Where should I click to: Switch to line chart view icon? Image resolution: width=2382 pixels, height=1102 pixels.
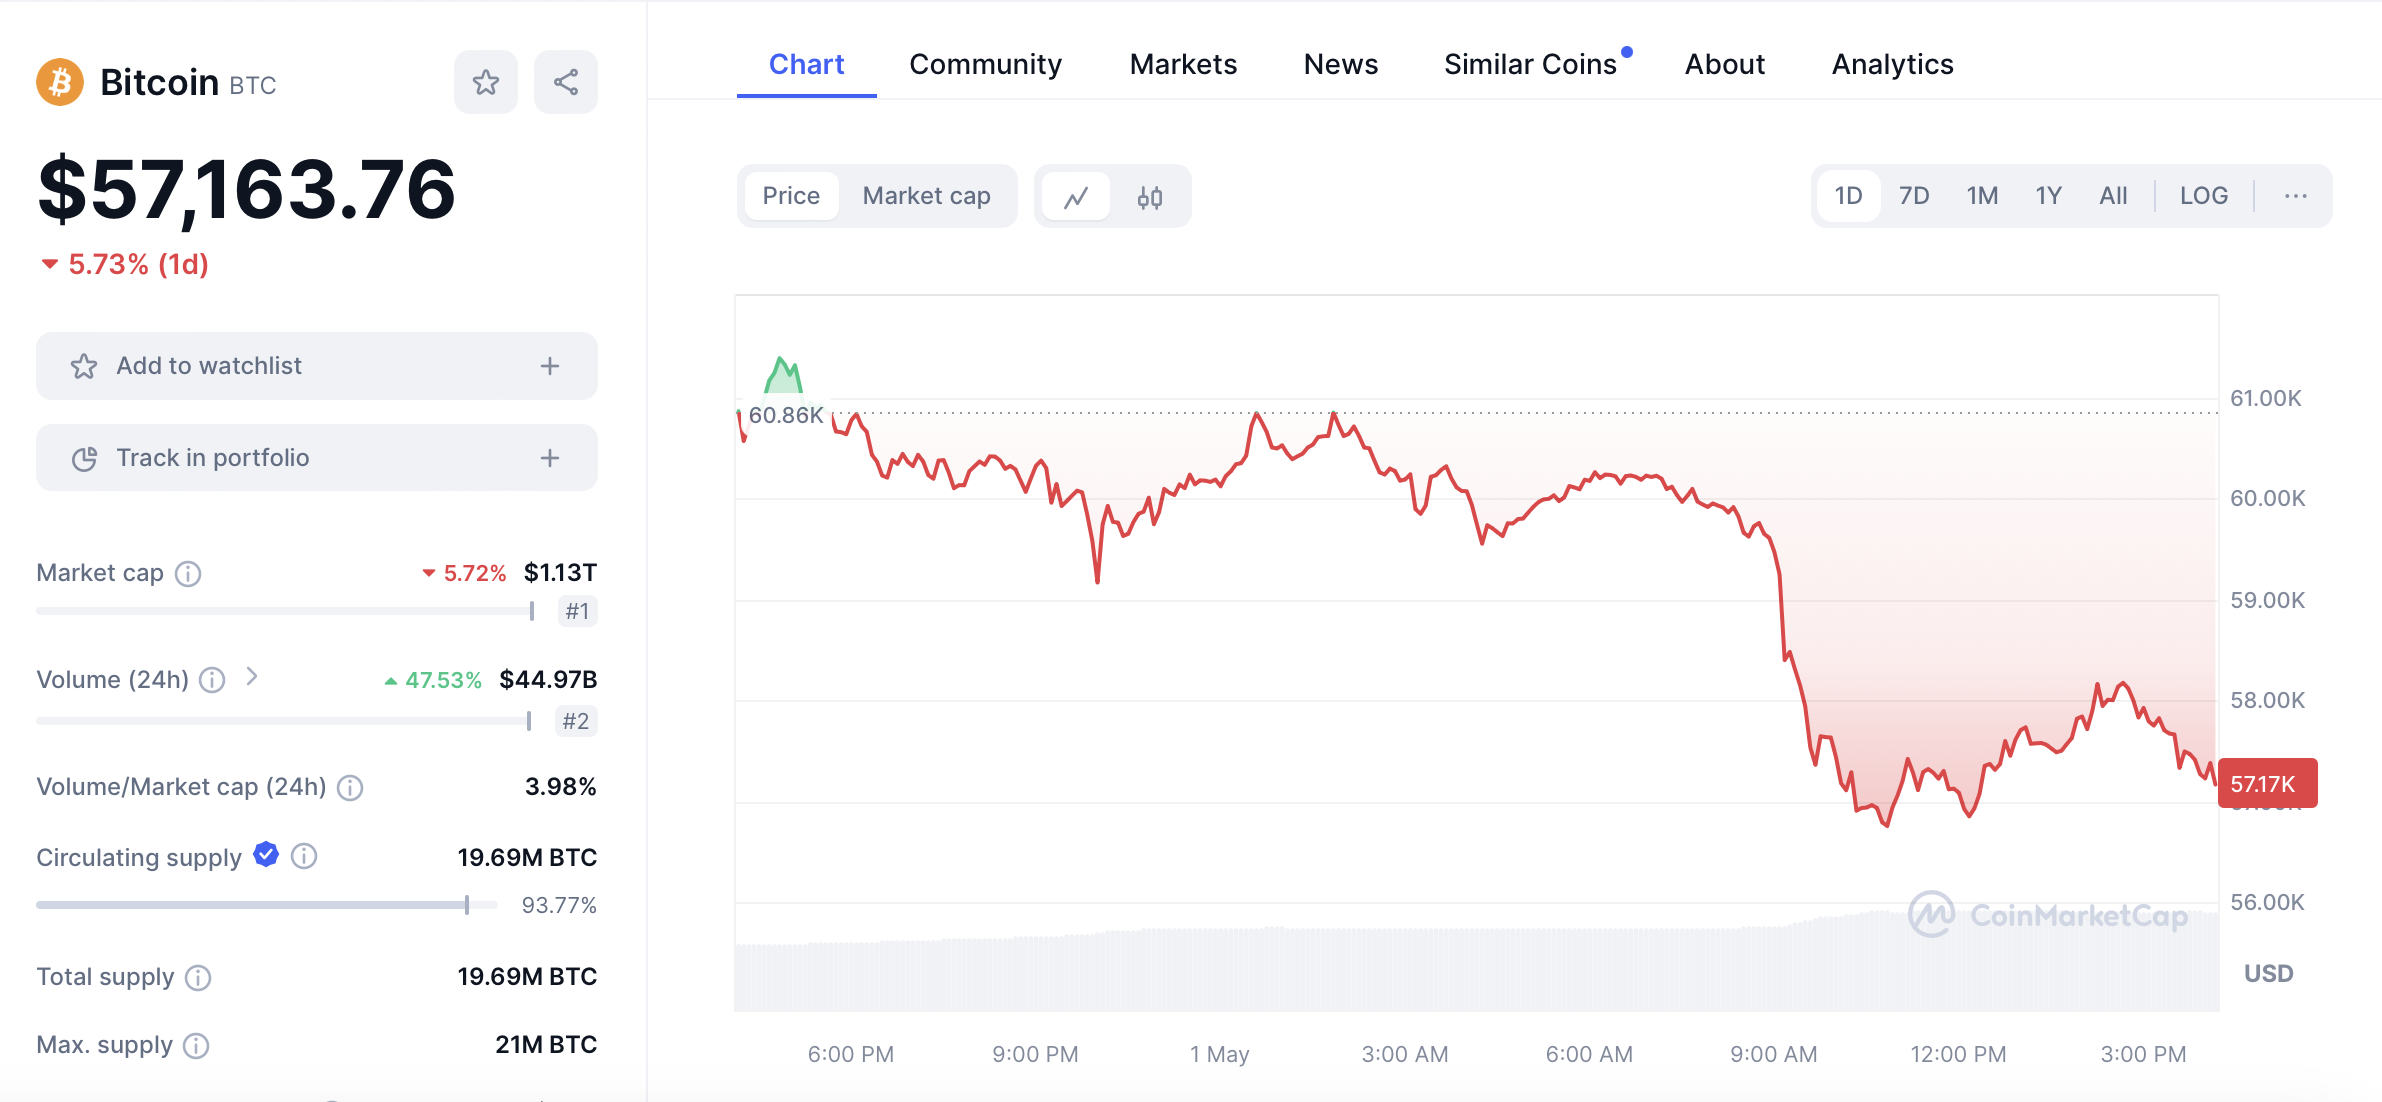(1076, 197)
